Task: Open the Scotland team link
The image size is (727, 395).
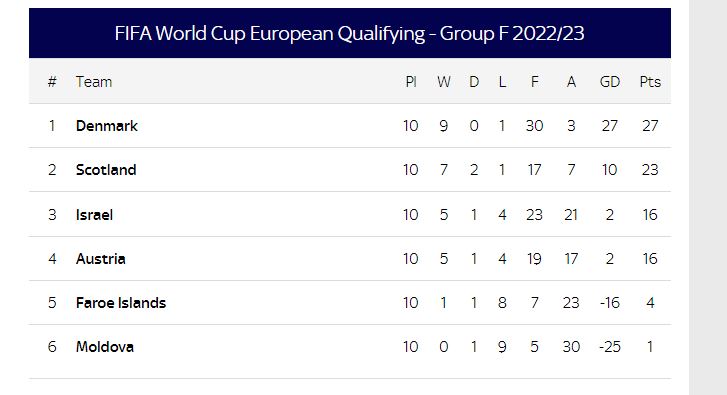Action: click(x=106, y=170)
